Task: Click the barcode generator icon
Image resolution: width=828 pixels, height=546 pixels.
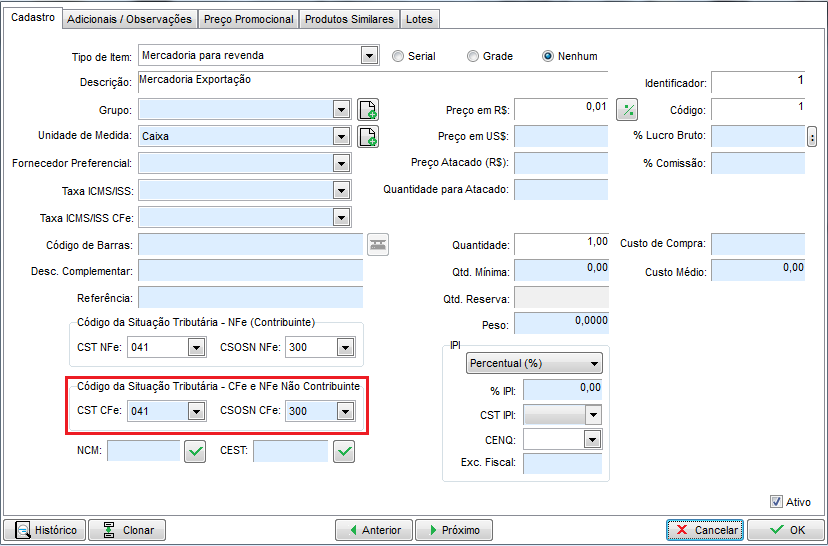Action: (x=377, y=245)
